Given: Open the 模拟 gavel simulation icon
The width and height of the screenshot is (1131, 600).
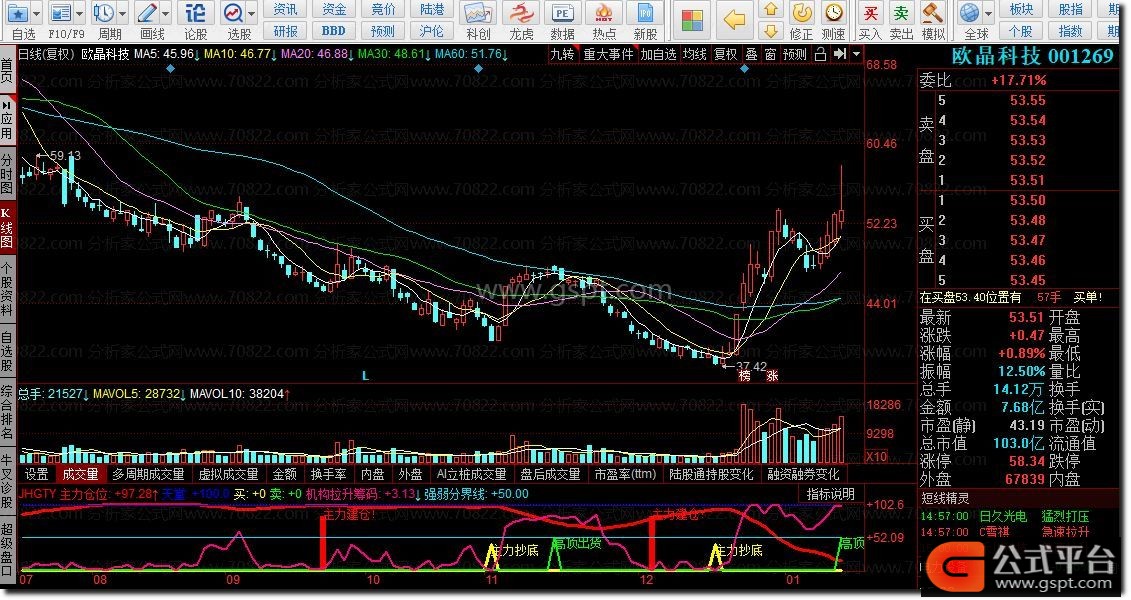Looking at the screenshot, I should pyautogui.click(x=933, y=13).
